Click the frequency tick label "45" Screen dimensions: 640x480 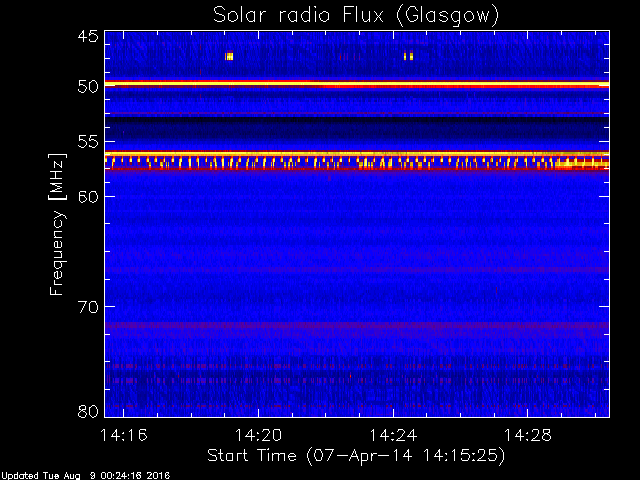tap(88, 36)
